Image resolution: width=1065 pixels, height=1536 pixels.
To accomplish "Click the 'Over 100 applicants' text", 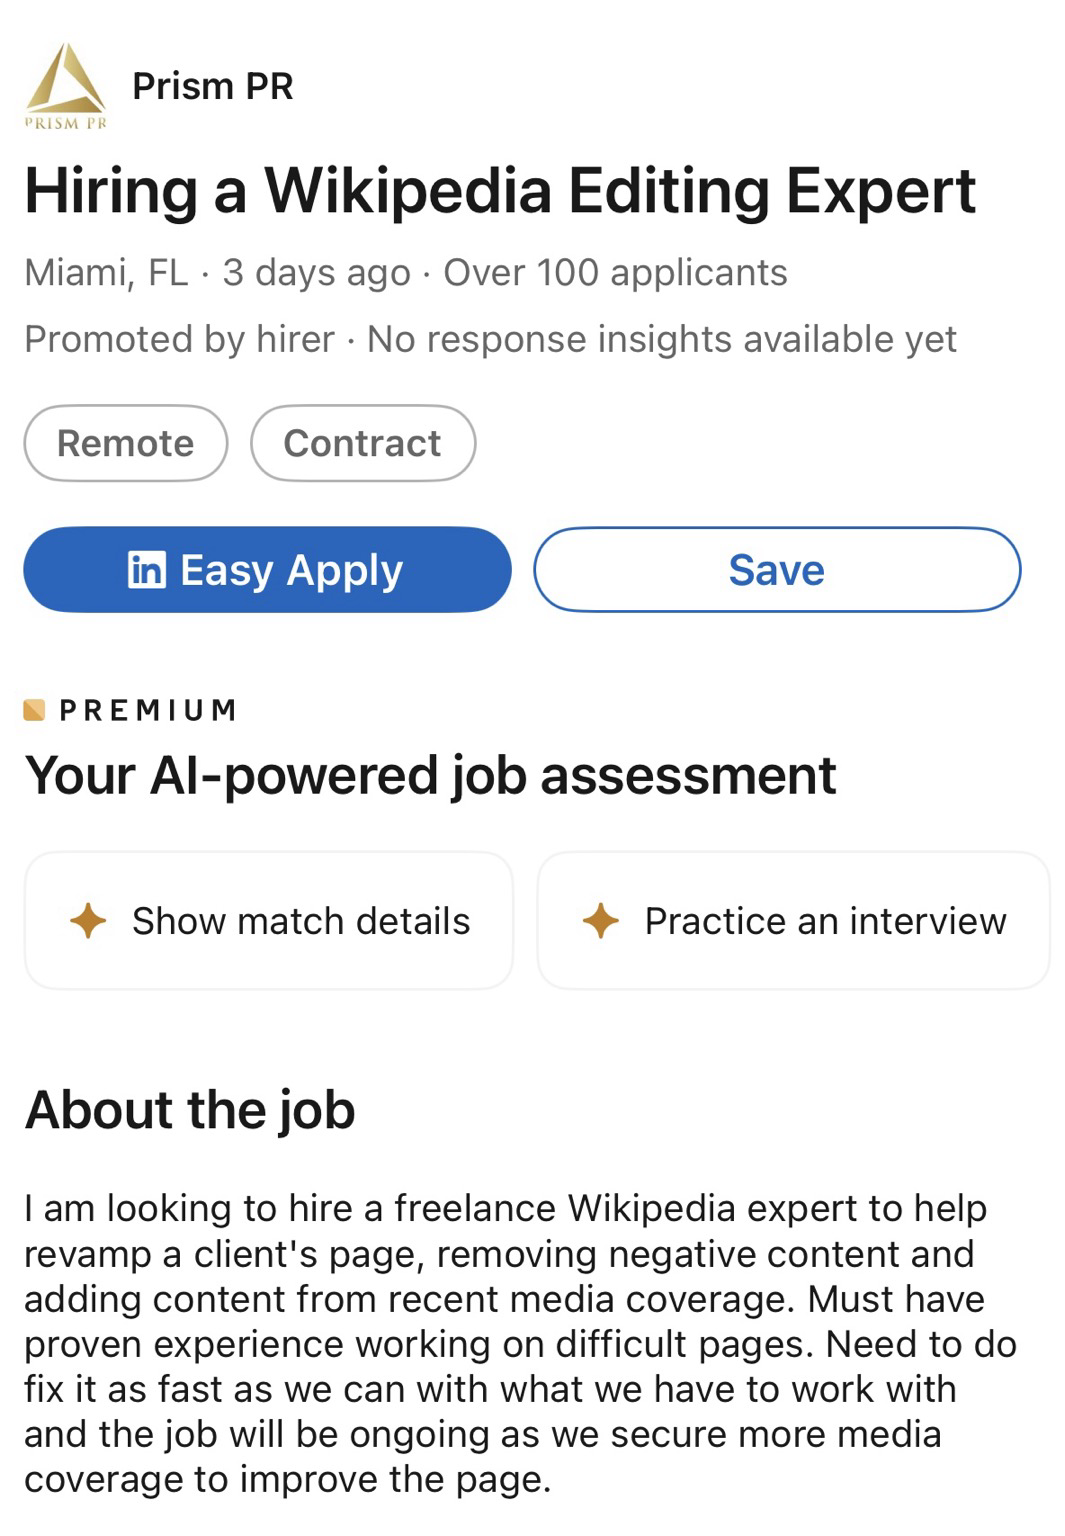I will (x=615, y=272).
